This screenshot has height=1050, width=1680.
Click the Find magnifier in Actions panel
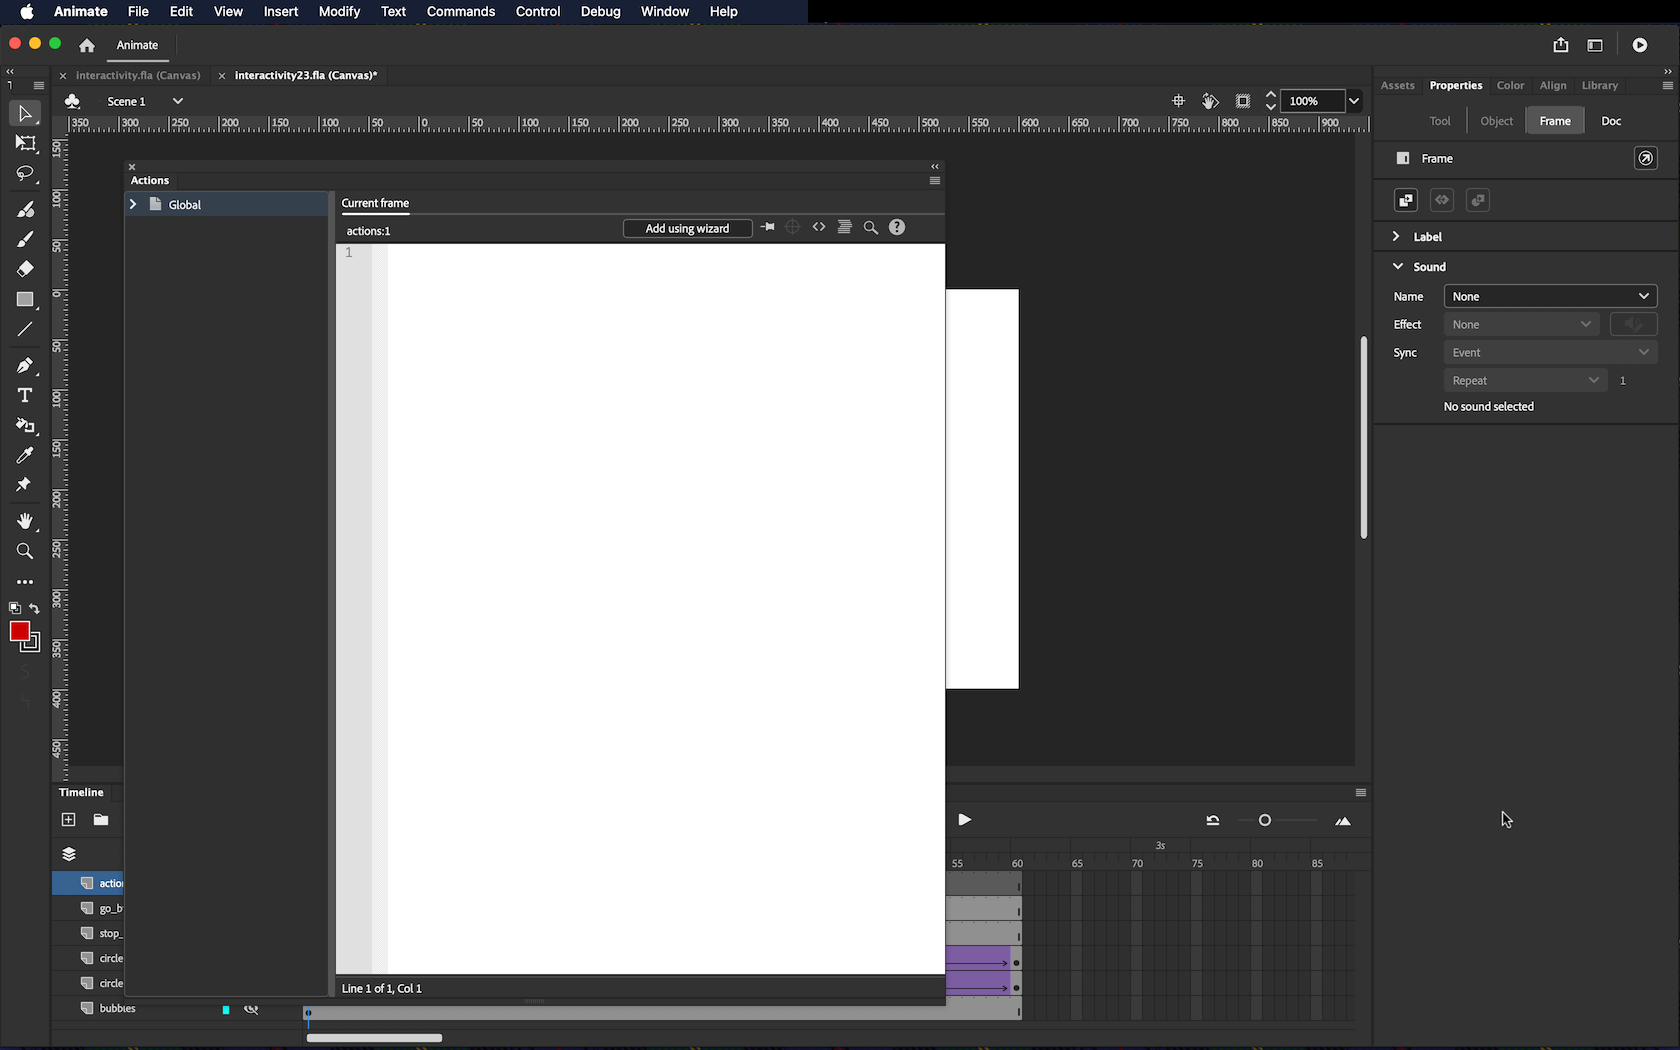click(870, 228)
